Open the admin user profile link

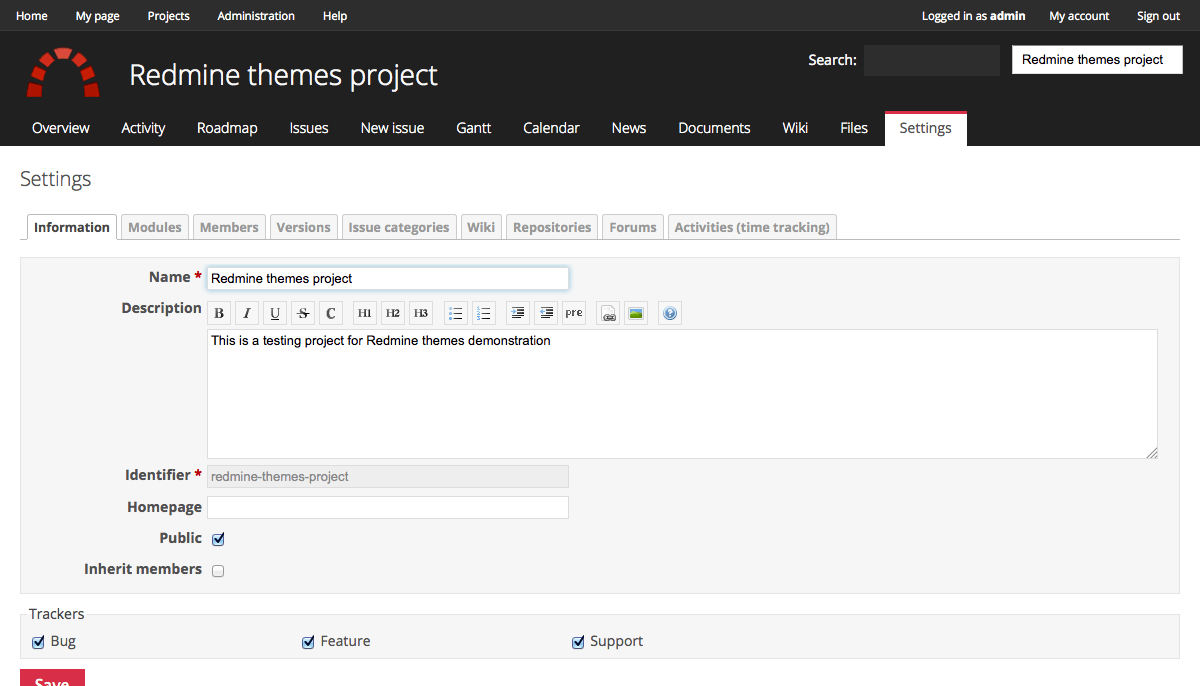1007,16
